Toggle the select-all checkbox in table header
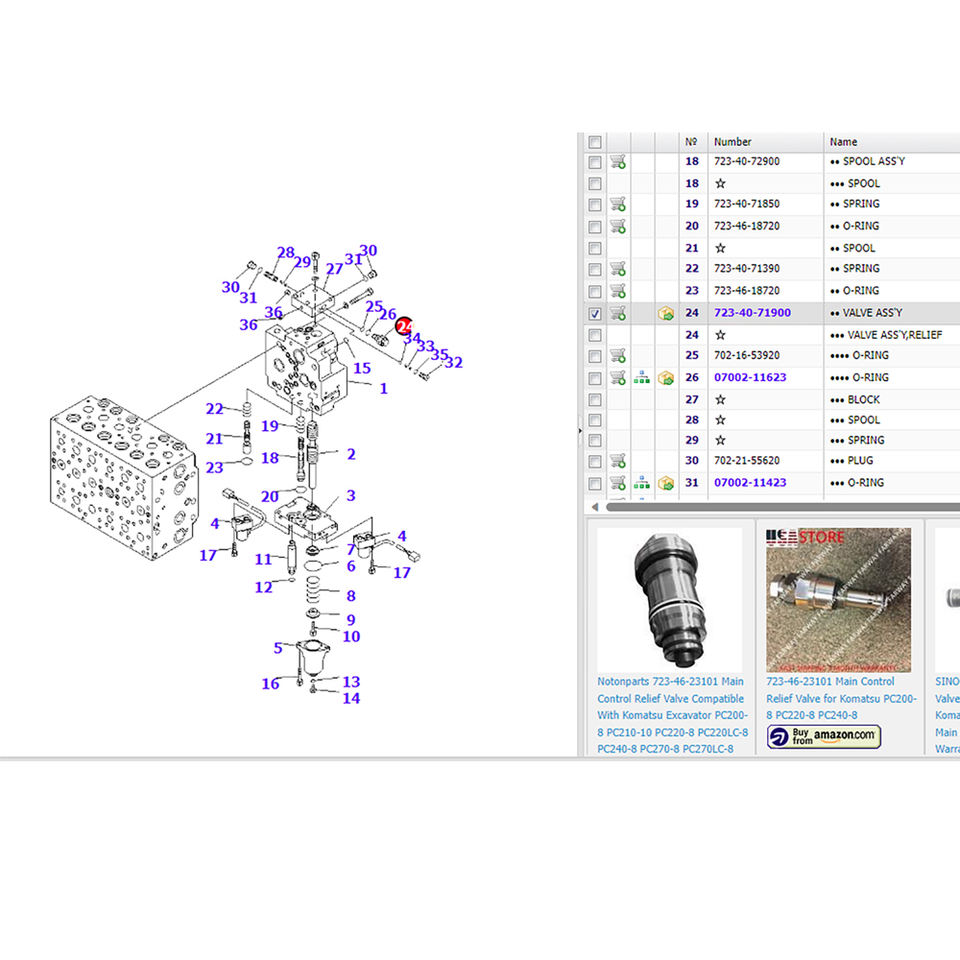This screenshot has width=960, height=960. (x=594, y=142)
